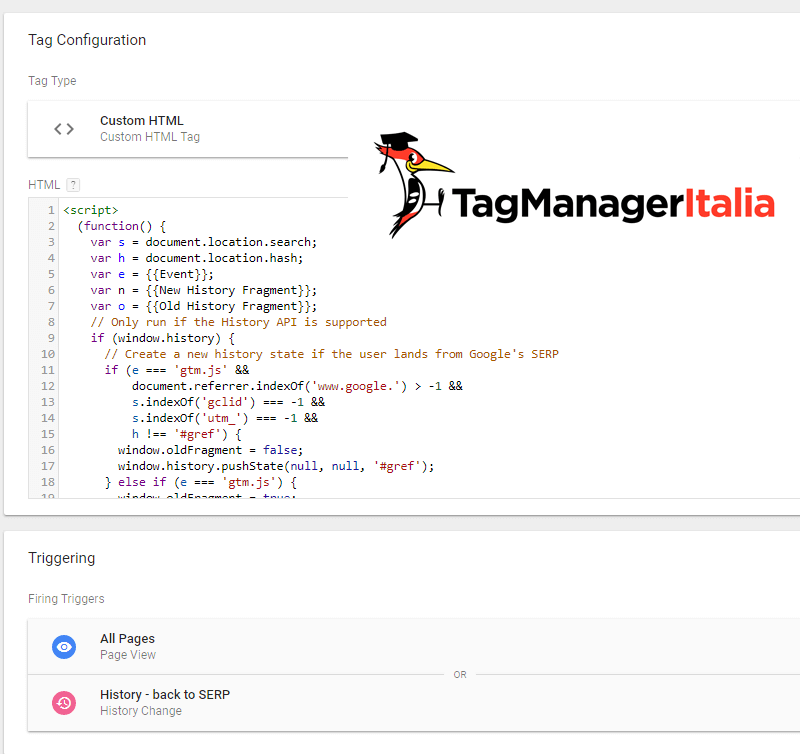Screen dimensions: 800x754
Task: Click the History API is supported comment
Action: (238, 322)
